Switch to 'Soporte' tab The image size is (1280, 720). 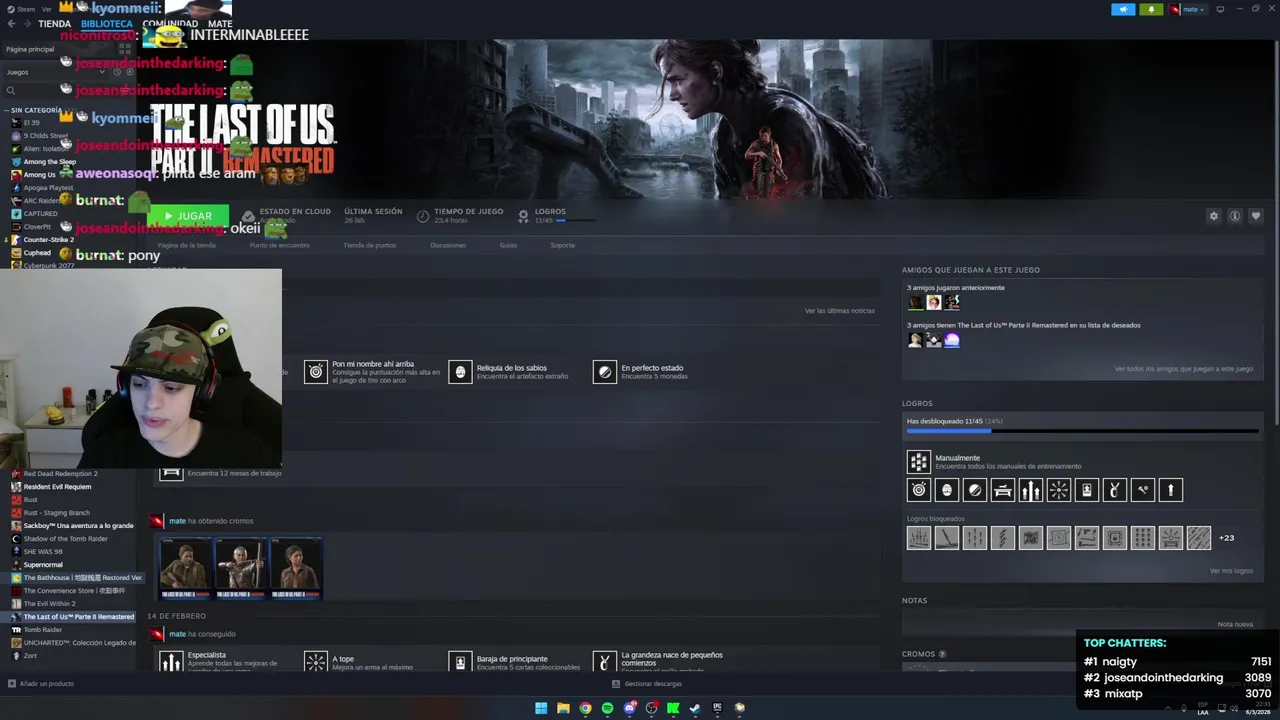tap(562, 245)
